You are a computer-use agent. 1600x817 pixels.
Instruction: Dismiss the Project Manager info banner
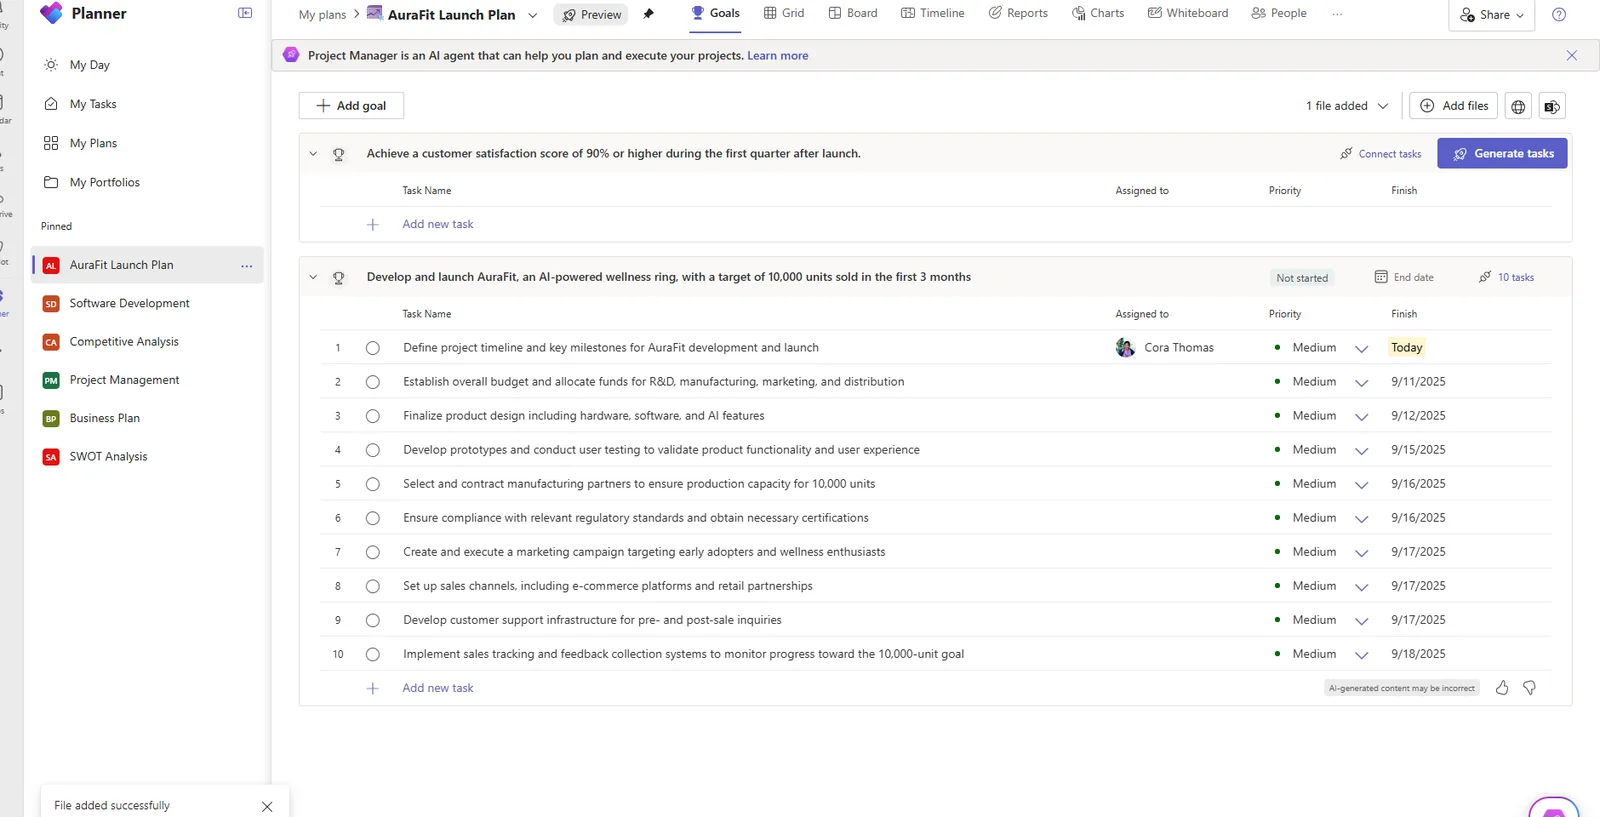pyautogui.click(x=1572, y=56)
